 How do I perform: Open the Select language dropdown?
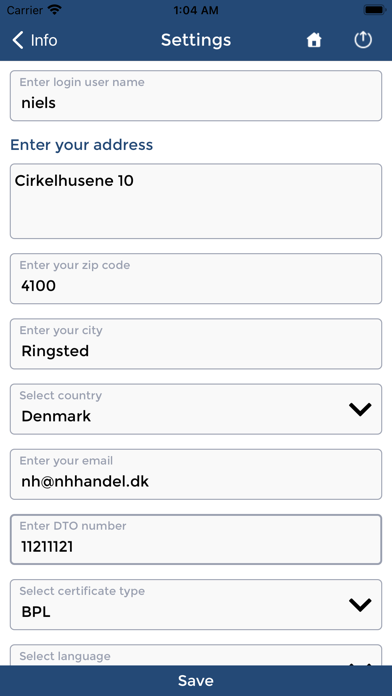196,655
